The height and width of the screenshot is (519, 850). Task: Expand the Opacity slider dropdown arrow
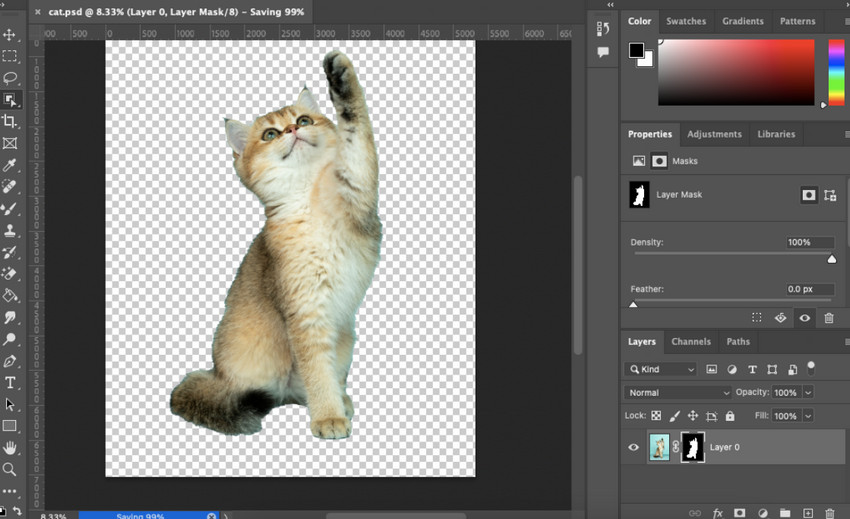tap(808, 393)
